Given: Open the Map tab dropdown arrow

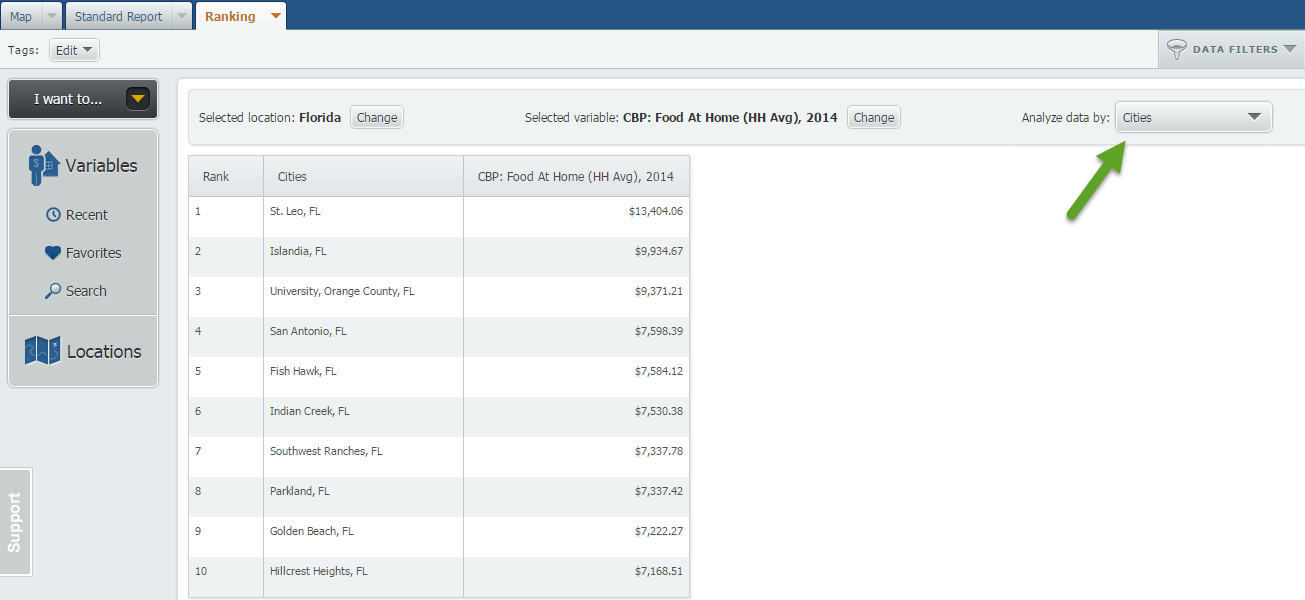Looking at the screenshot, I should (52, 16).
